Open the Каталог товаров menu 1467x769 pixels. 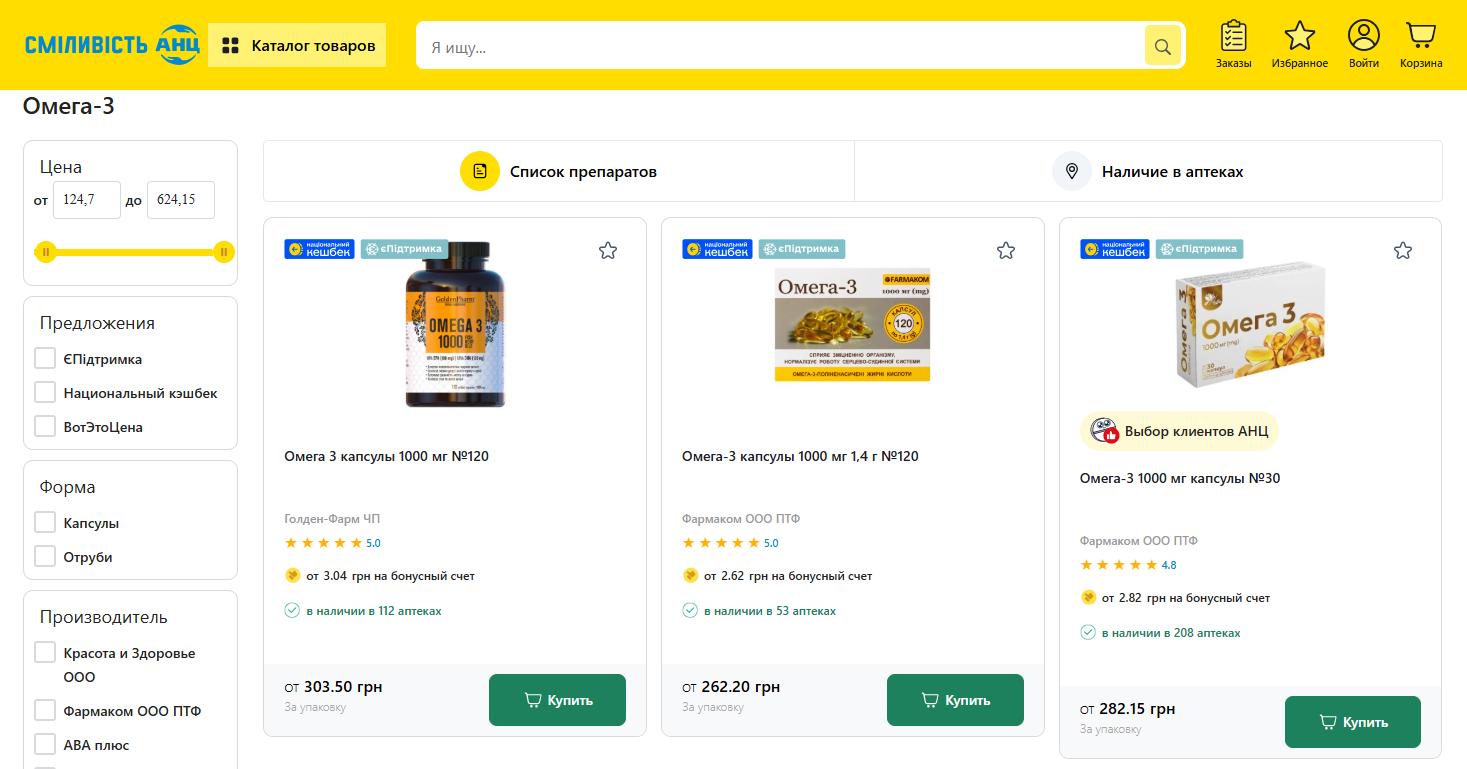(297, 45)
